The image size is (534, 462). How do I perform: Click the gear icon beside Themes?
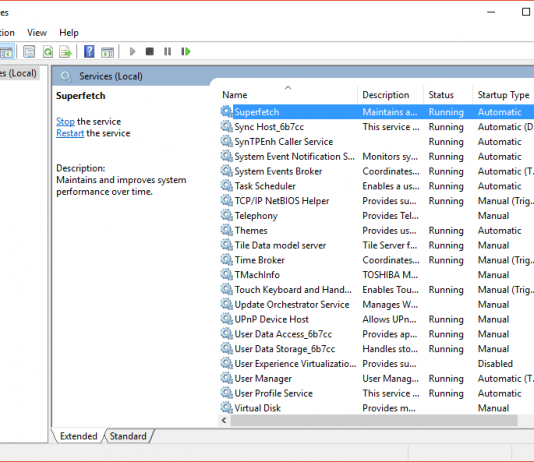click(226, 230)
